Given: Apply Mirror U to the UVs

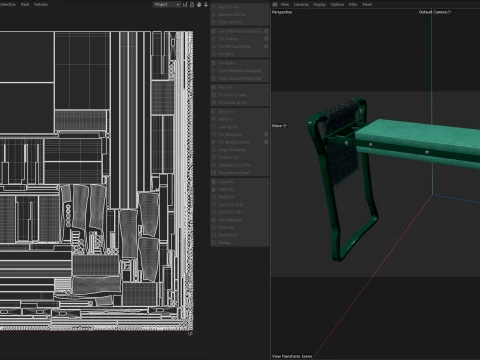Looking at the screenshot, I should click(240, 112).
